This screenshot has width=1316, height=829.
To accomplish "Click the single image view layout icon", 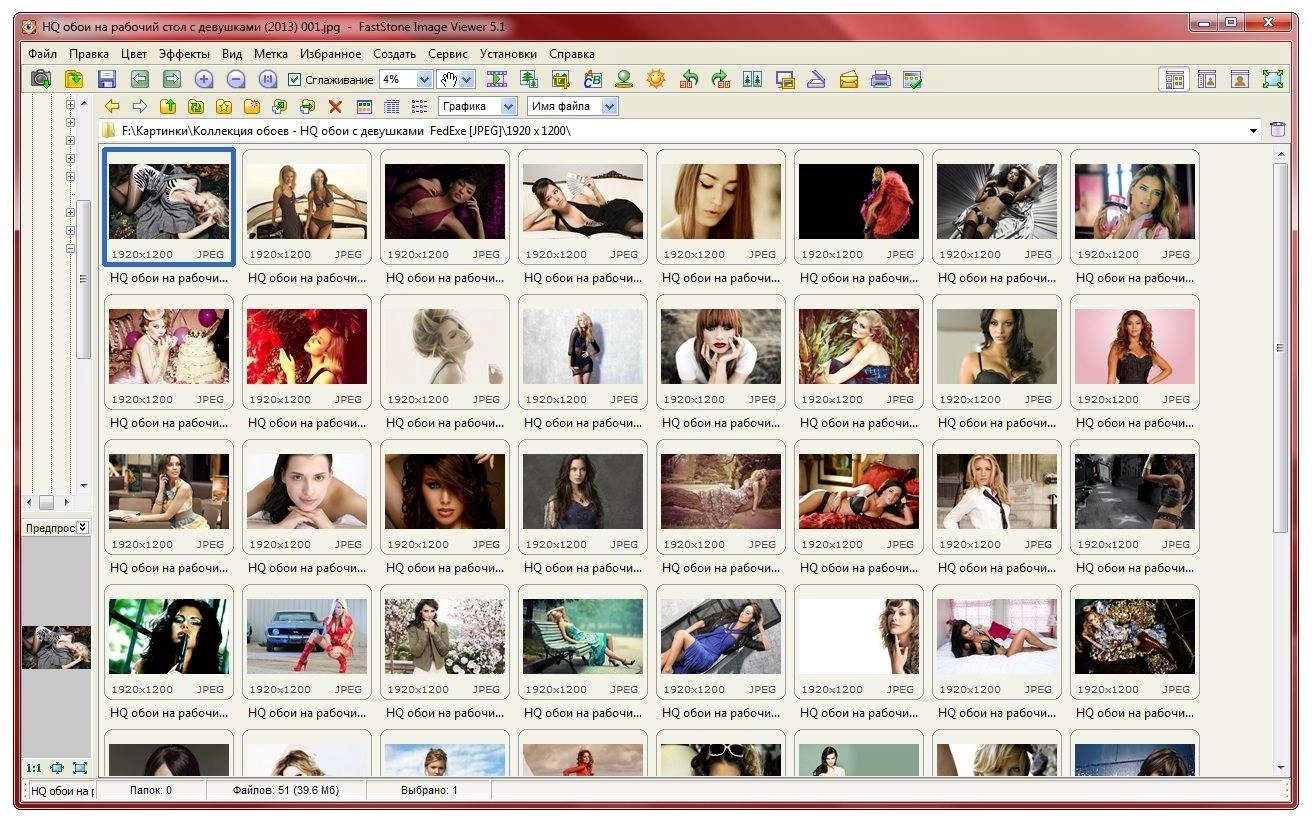I will (1240, 79).
